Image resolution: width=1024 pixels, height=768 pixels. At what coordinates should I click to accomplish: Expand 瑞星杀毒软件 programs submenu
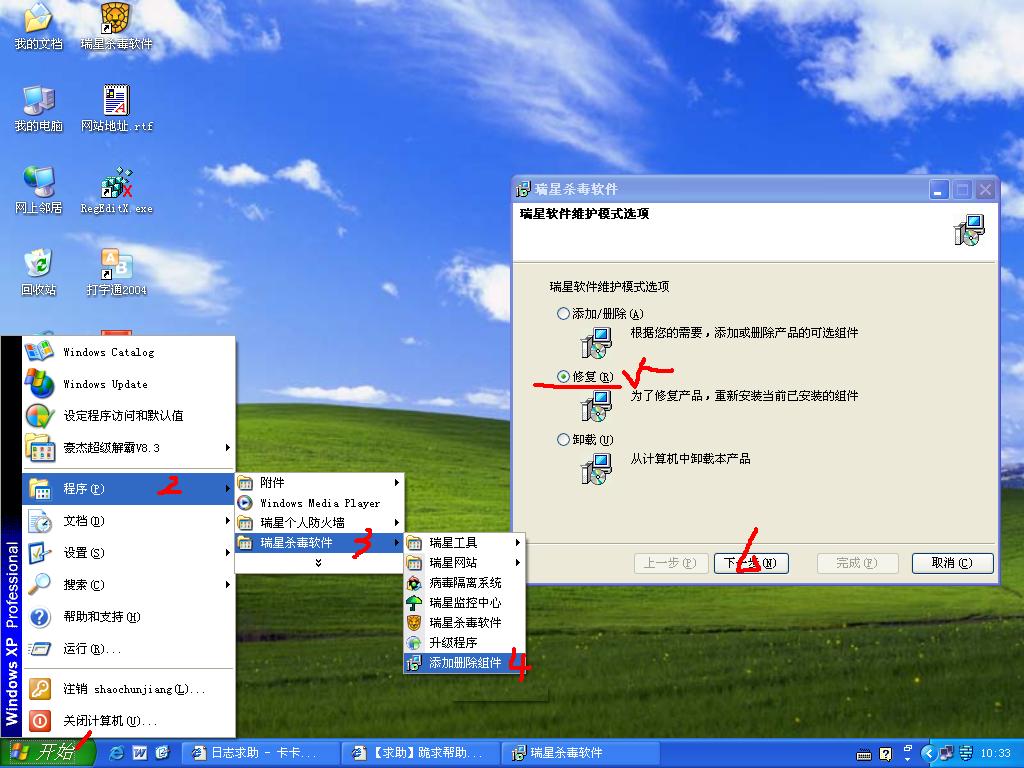(x=319, y=543)
